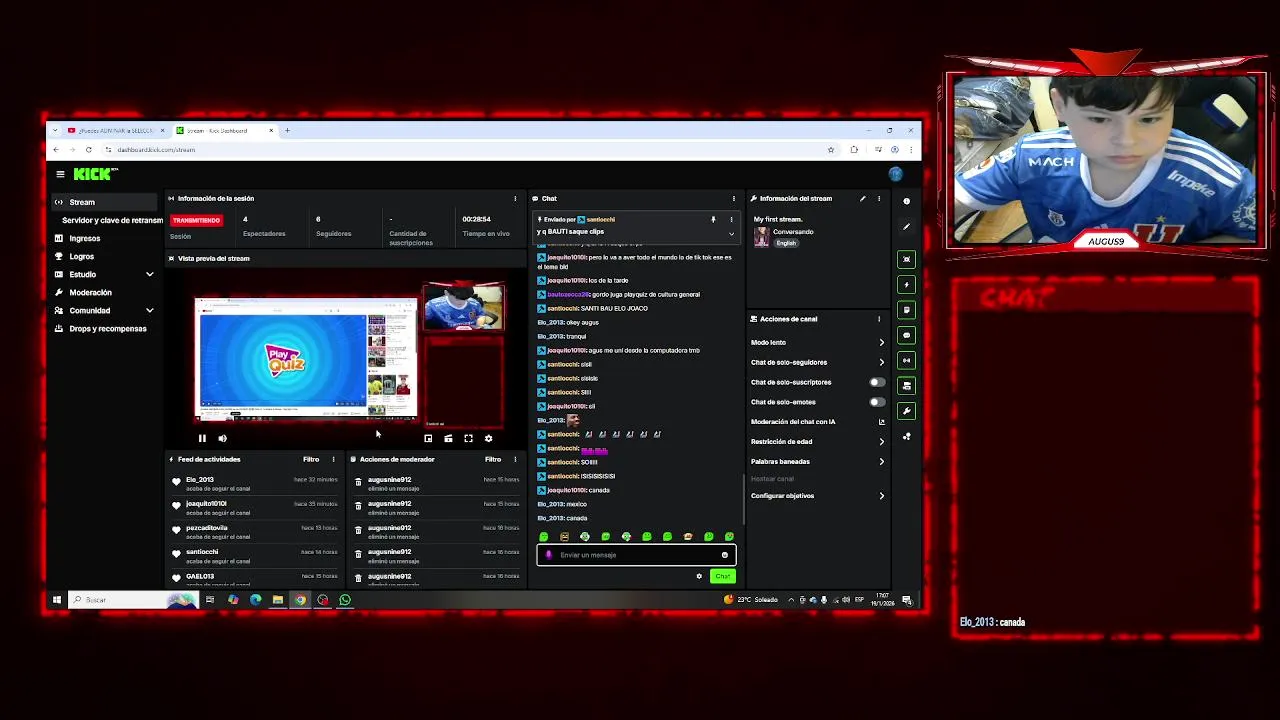Pause the stream preview
The width and height of the screenshot is (1280, 720).
pyautogui.click(x=202, y=438)
